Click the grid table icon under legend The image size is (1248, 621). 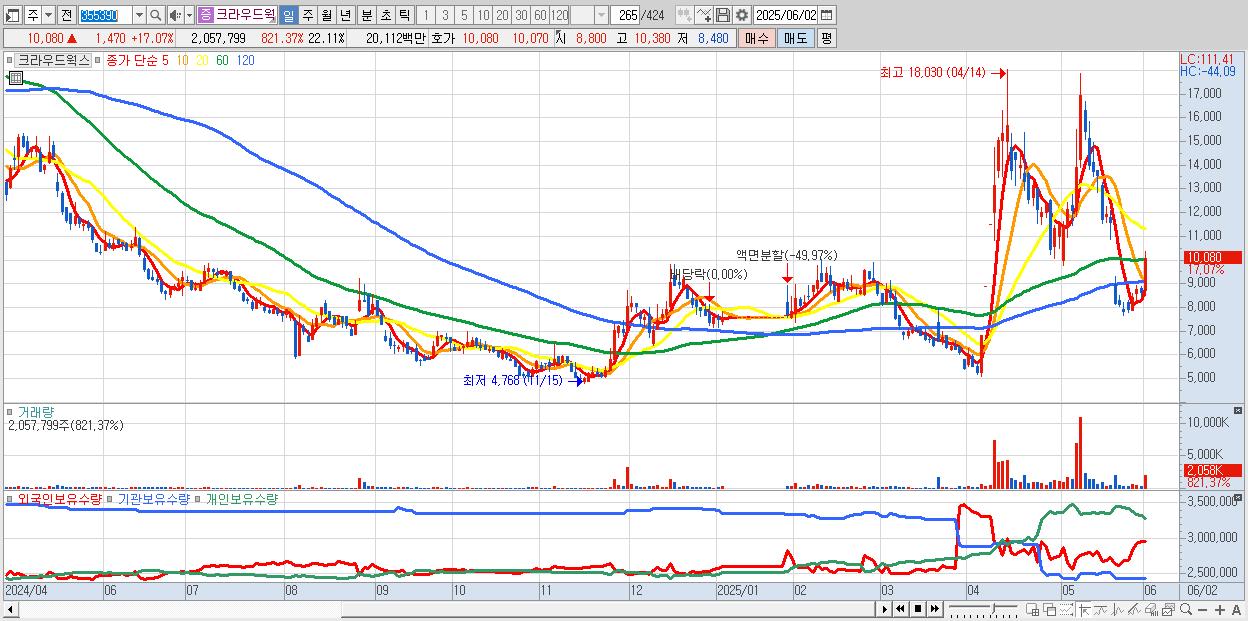click(x=16, y=78)
